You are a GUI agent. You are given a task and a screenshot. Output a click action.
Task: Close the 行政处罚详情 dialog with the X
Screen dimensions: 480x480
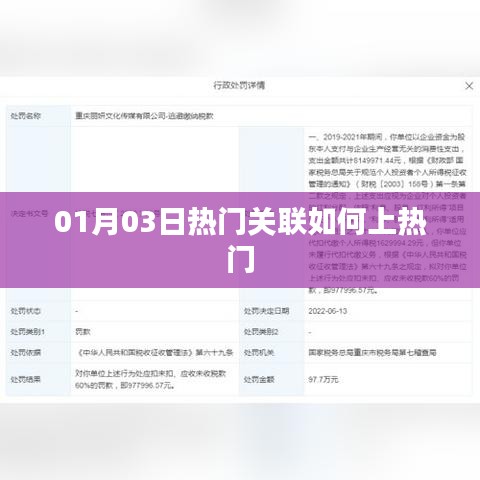pyautogui.click(x=469, y=86)
